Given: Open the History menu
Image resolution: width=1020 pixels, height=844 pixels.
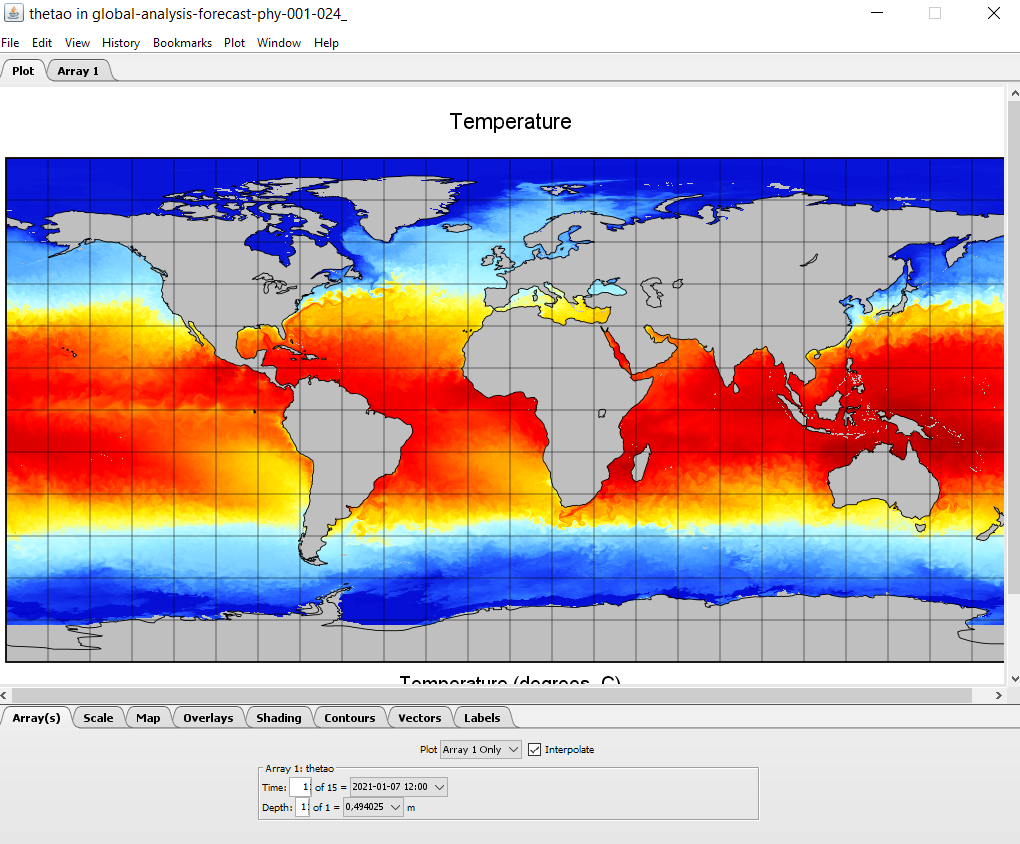Looking at the screenshot, I should [x=121, y=43].
